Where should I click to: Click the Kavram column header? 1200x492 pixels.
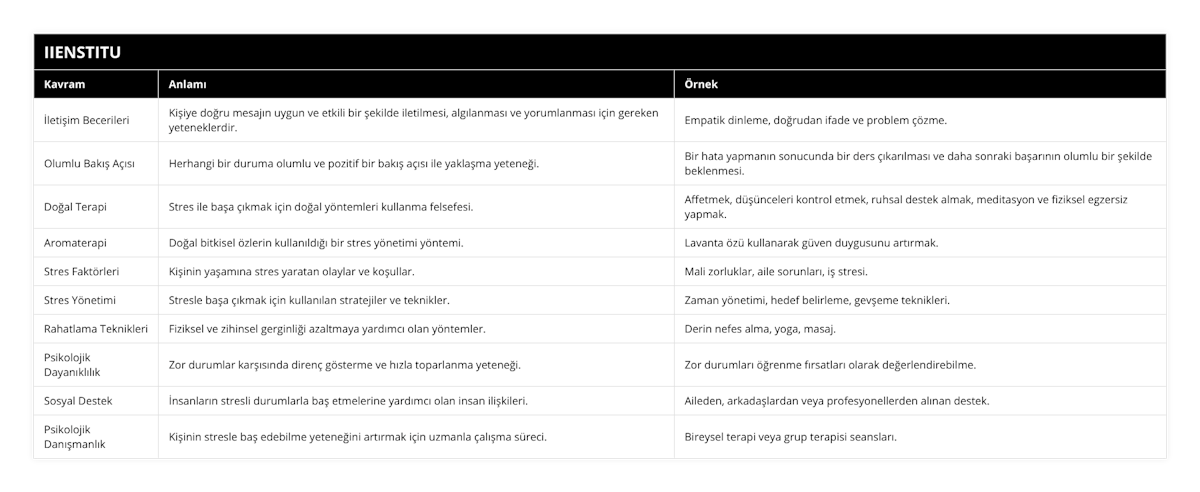pyautogui.click(x=64, y=85)
